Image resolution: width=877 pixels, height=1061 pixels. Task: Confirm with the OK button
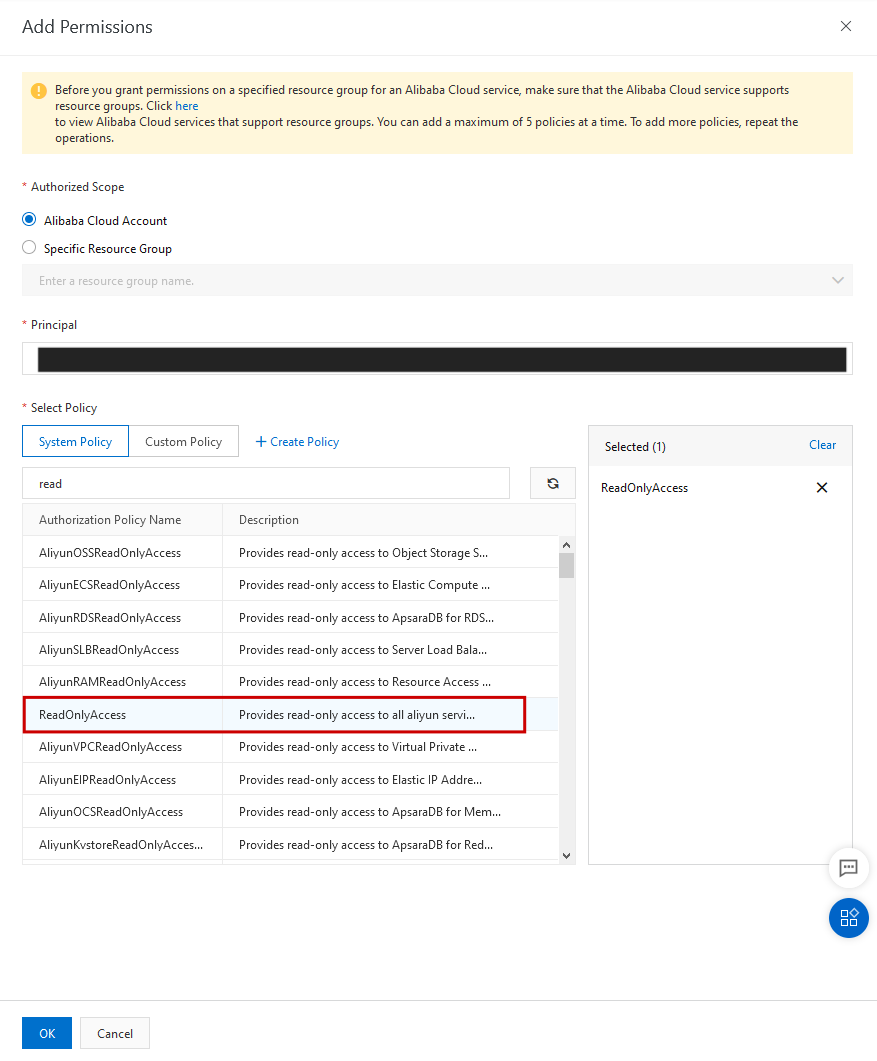click(x=47, y=1033)
